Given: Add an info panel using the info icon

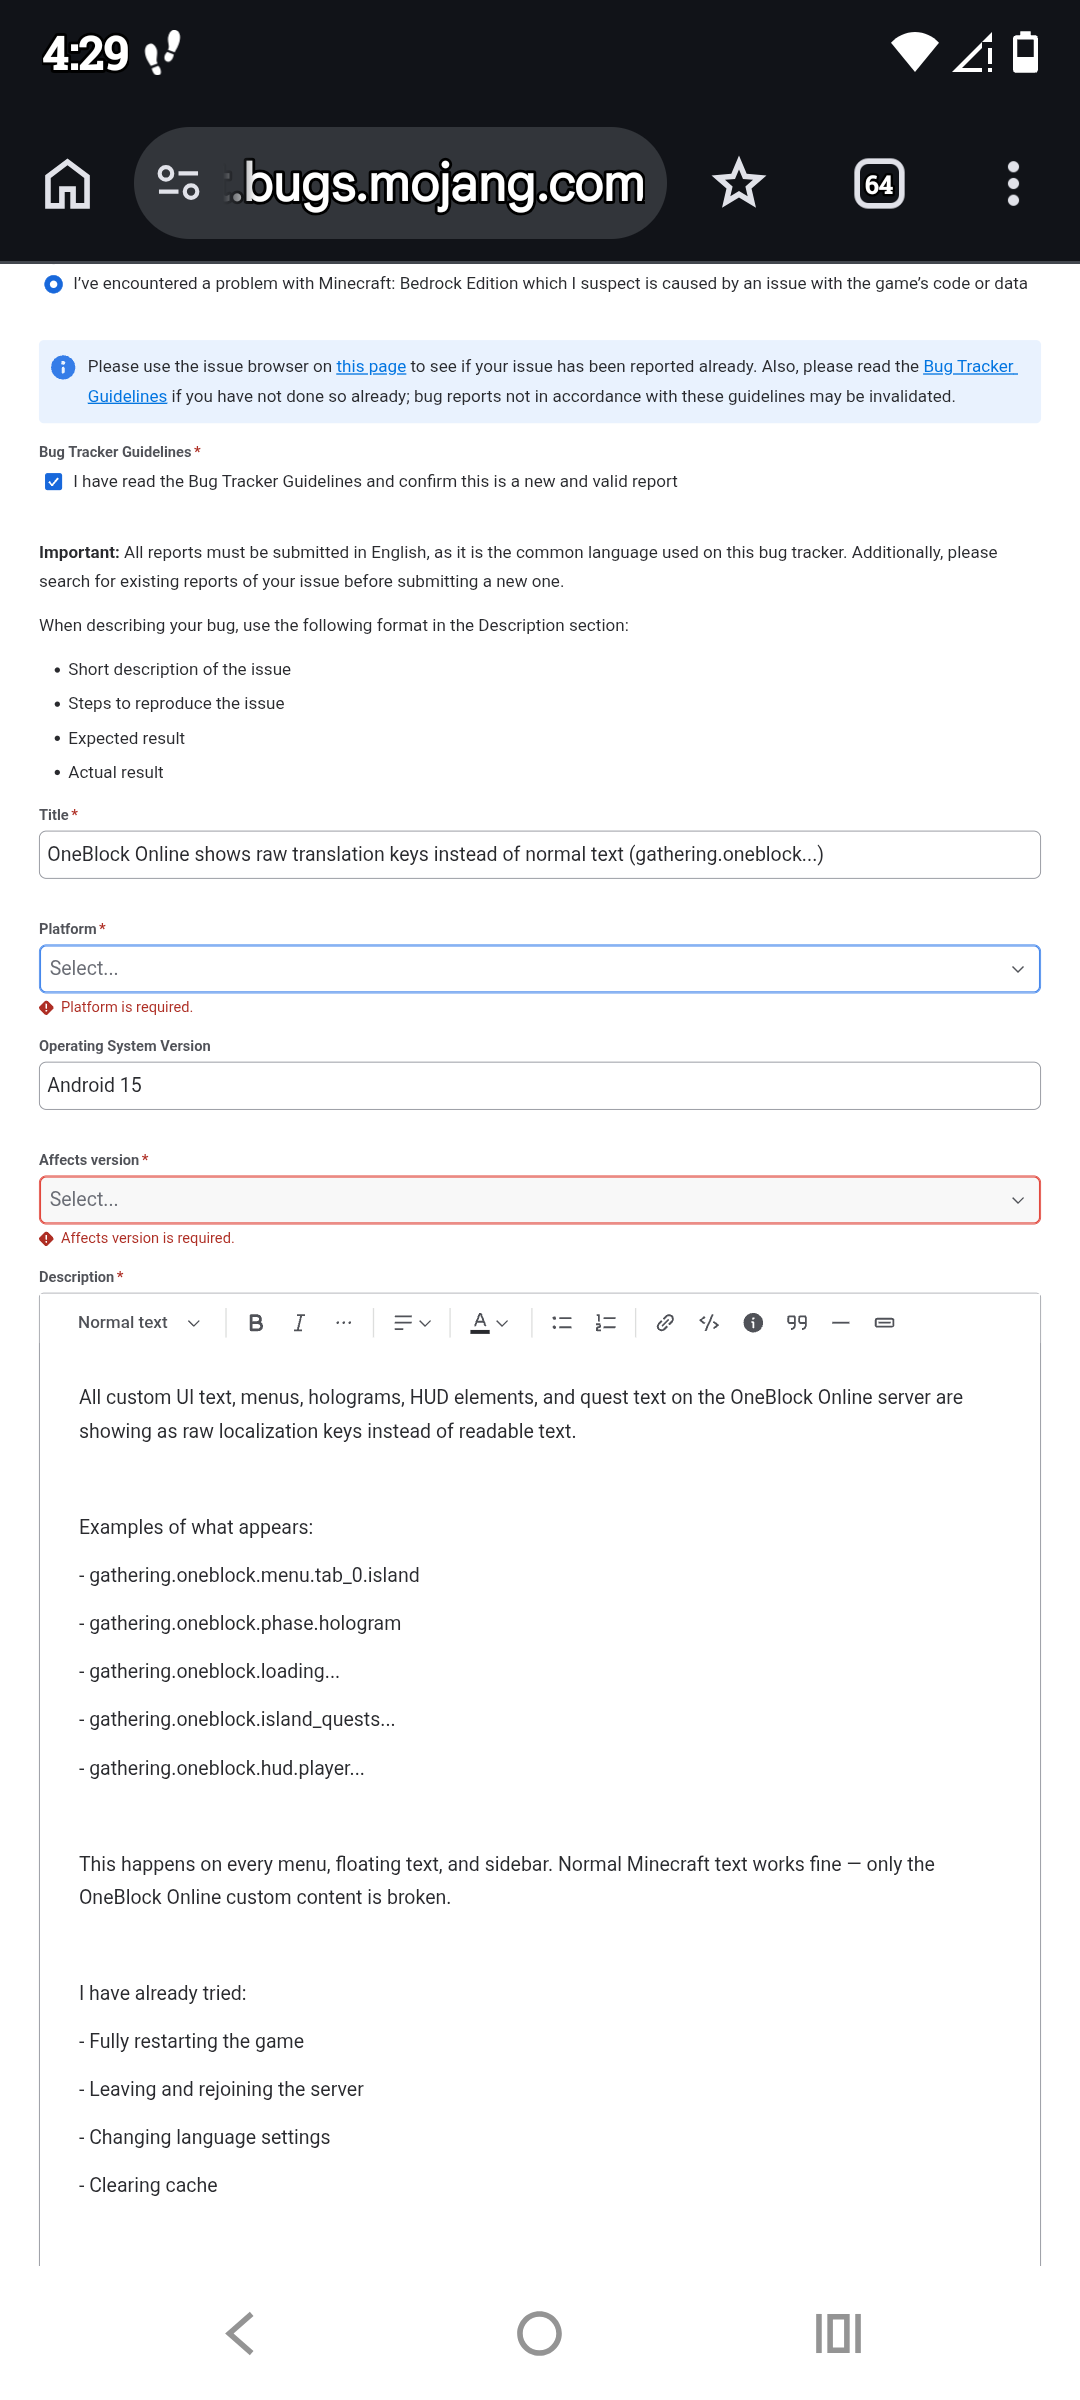Looking at the screenshot, I should [753, 1323].
